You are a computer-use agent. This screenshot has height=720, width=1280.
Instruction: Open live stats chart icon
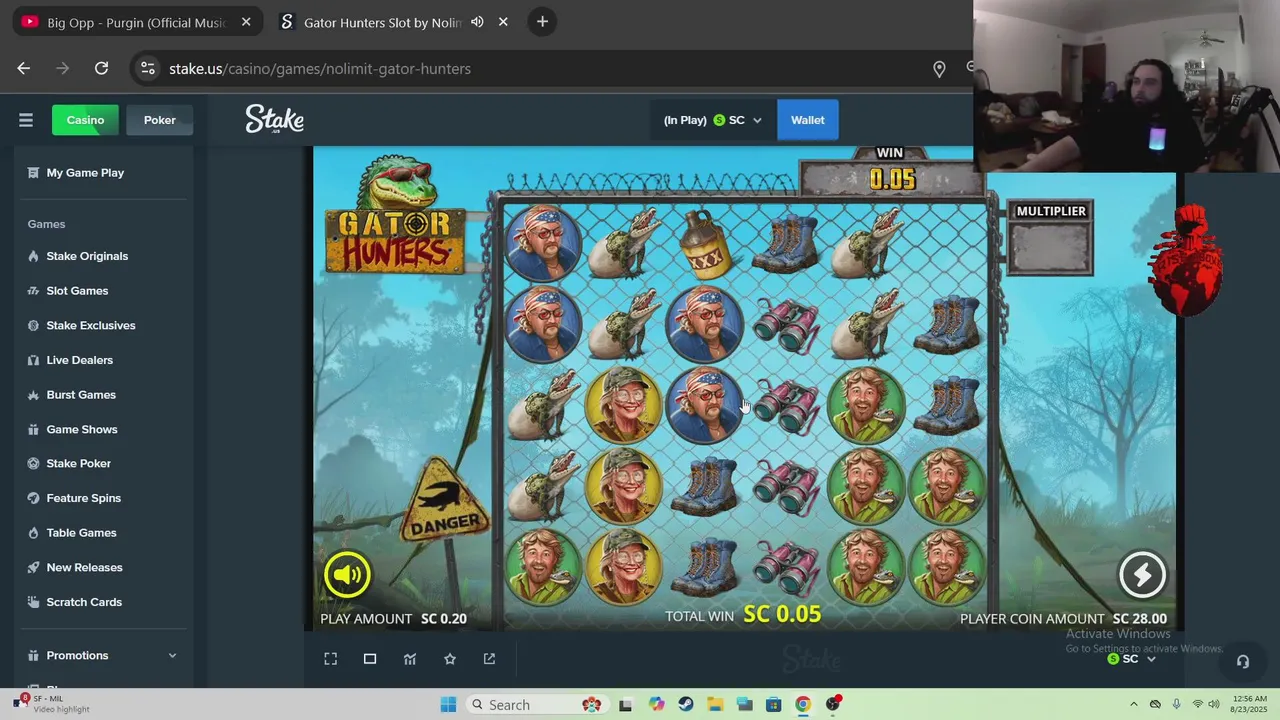410,659
